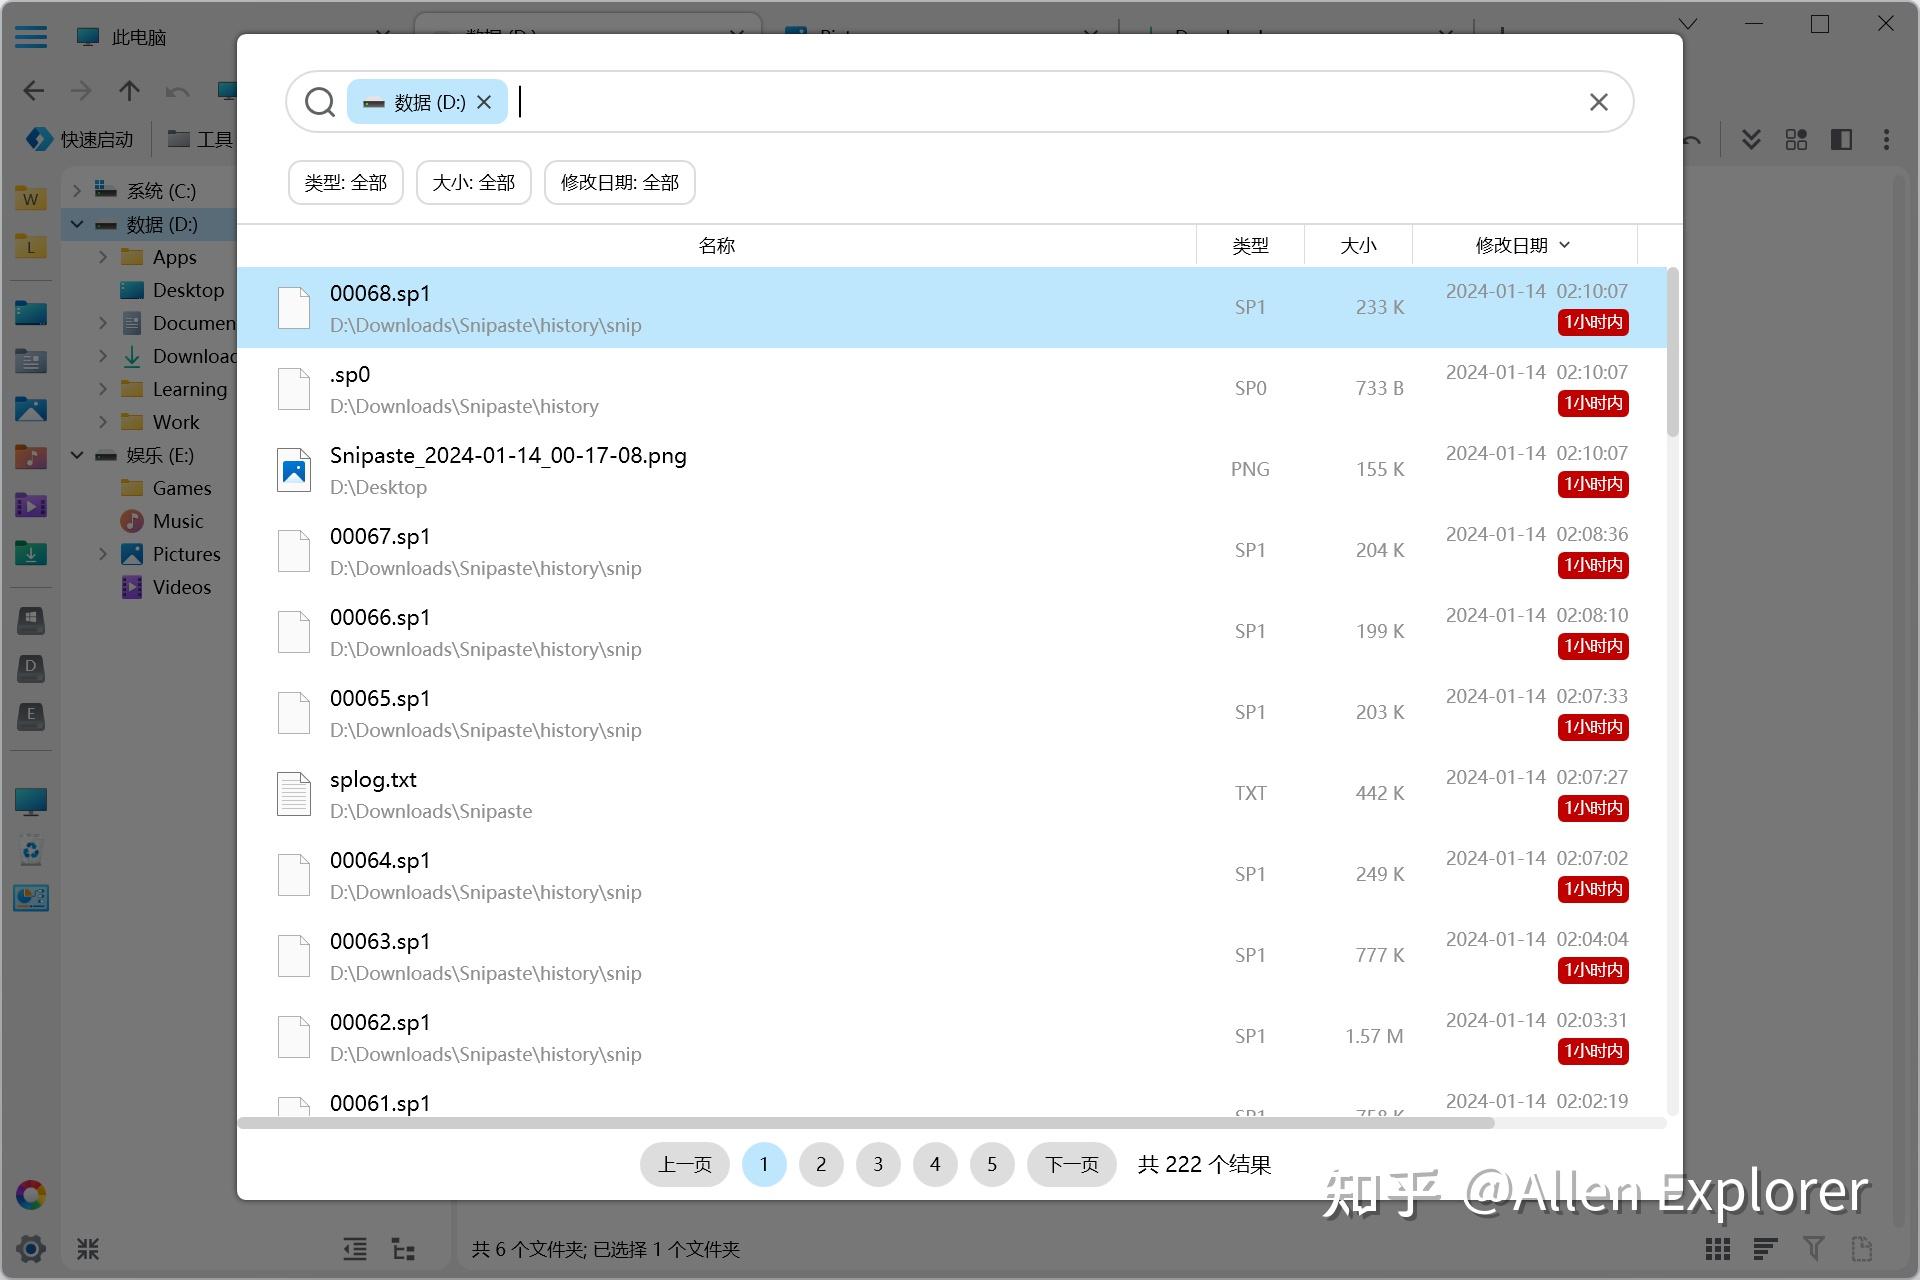Open the 修改日期: 全部 filter dropdown

pyautogui.click(x=619, y=183)
